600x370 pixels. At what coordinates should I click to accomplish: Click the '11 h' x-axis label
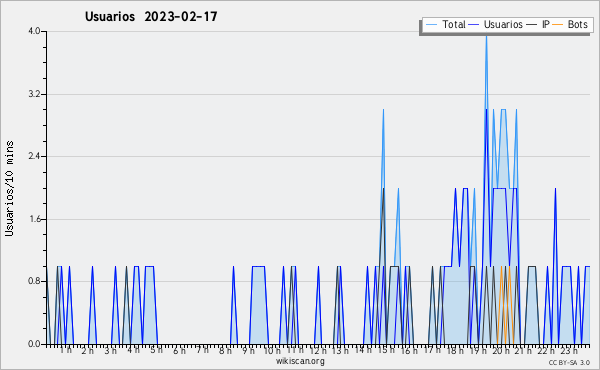(x=295, y=350)
